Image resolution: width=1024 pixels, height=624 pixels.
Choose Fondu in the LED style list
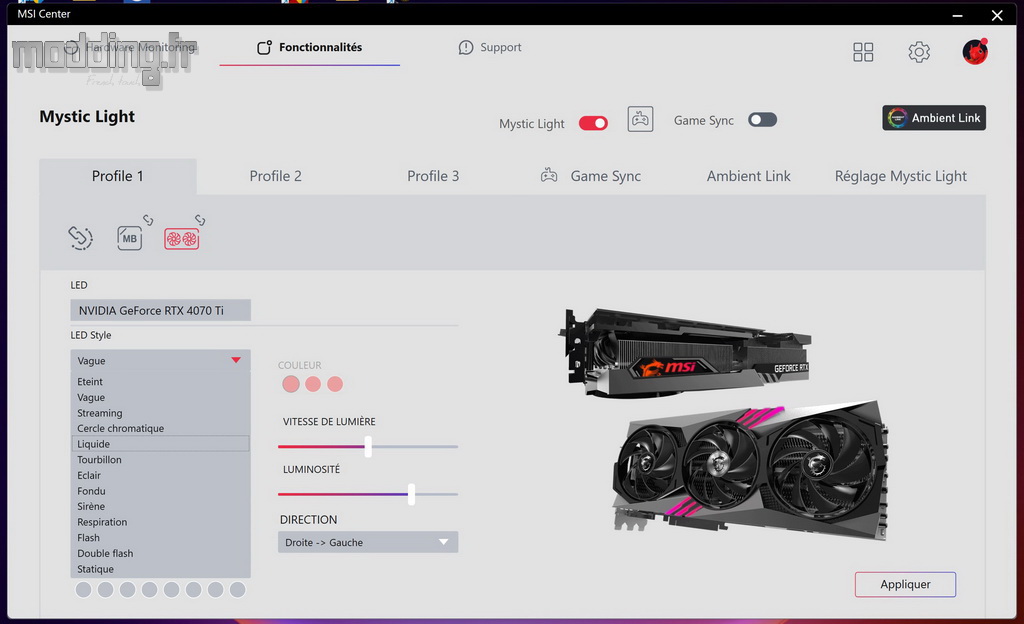click(161, 491)
